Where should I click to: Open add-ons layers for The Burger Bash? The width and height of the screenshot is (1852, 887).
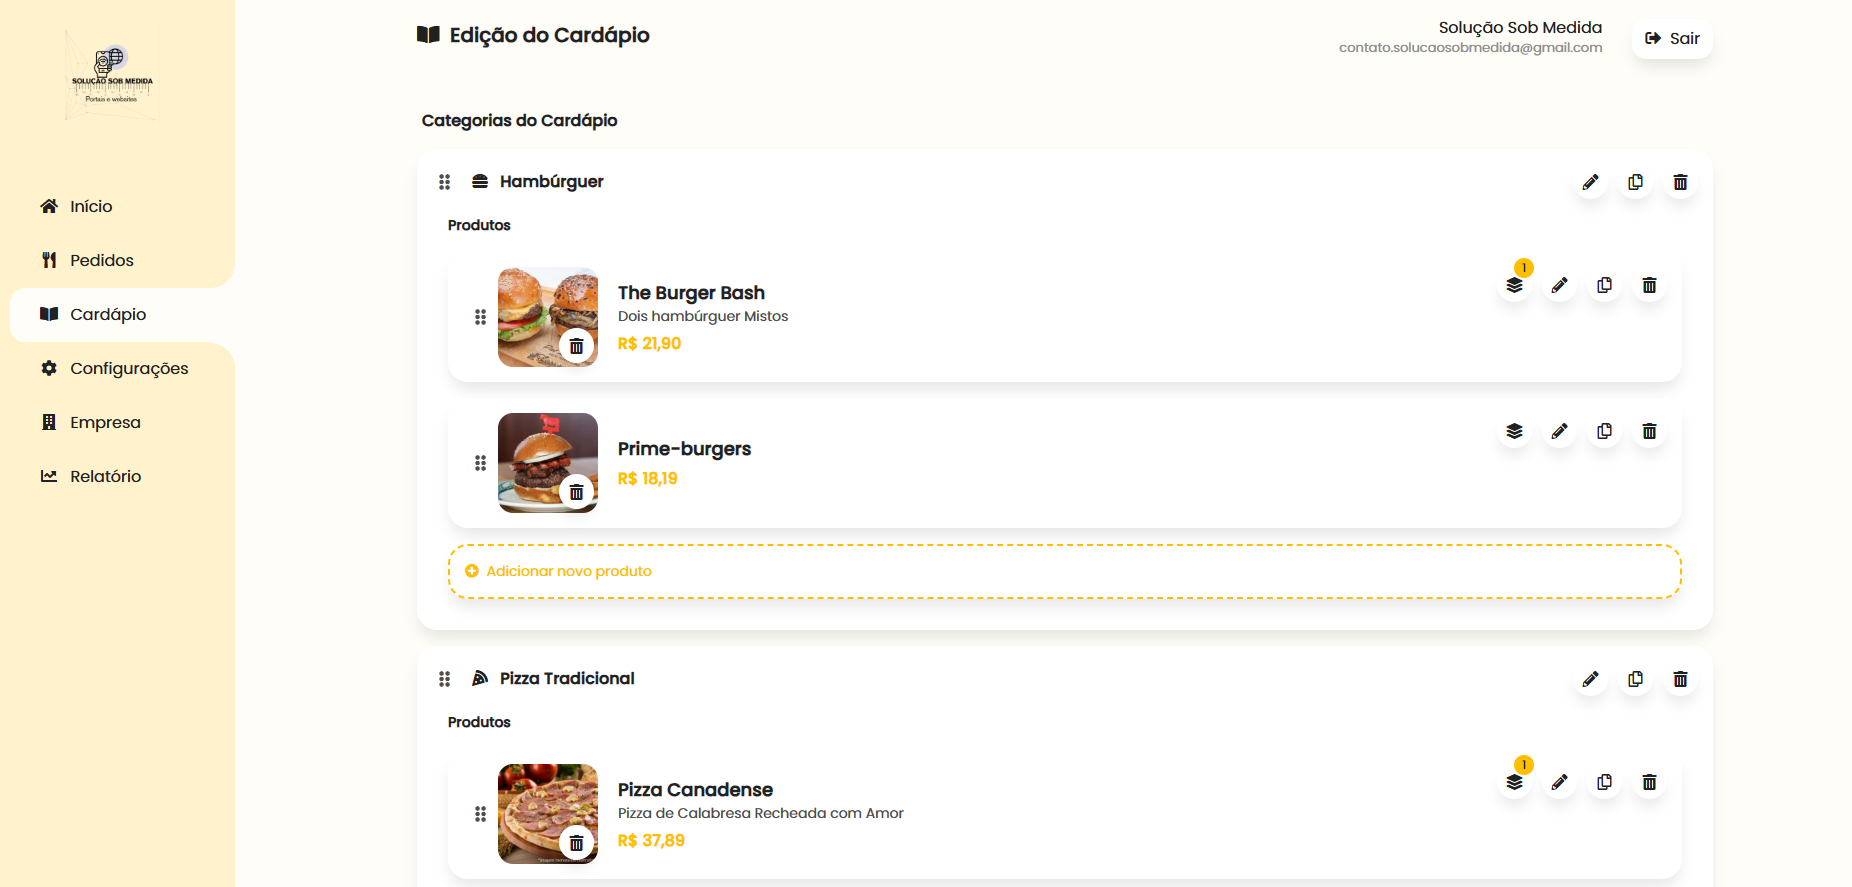[x=1514, y=286]
